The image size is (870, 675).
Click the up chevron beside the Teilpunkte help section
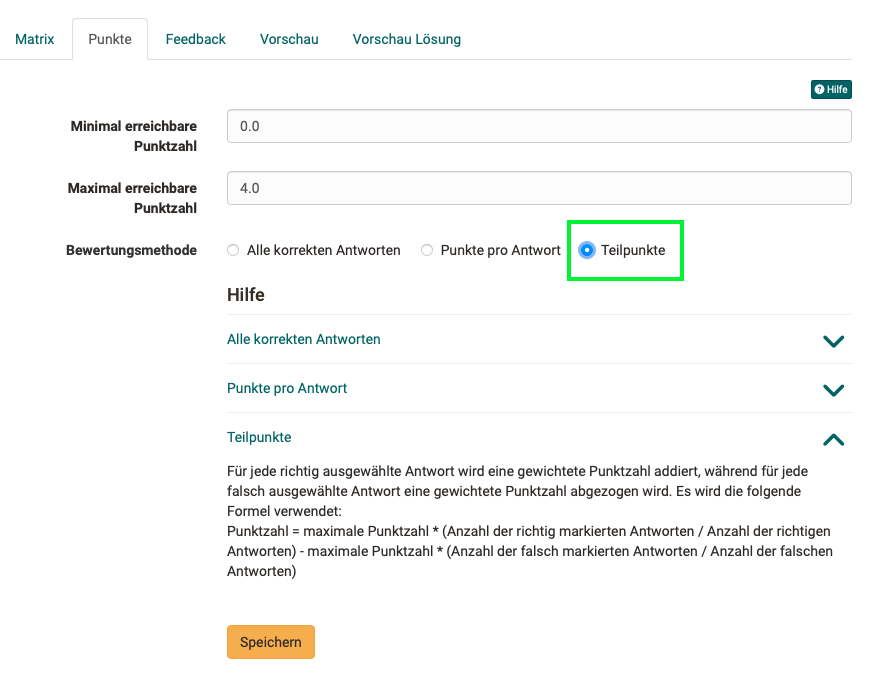coord(833,439)
